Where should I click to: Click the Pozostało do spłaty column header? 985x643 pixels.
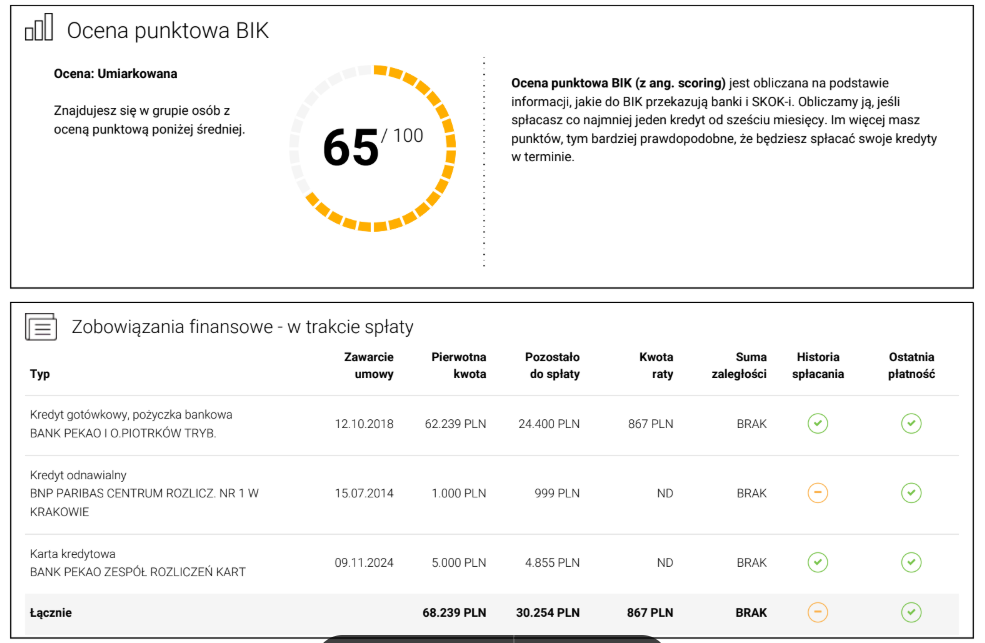point(552,365)
